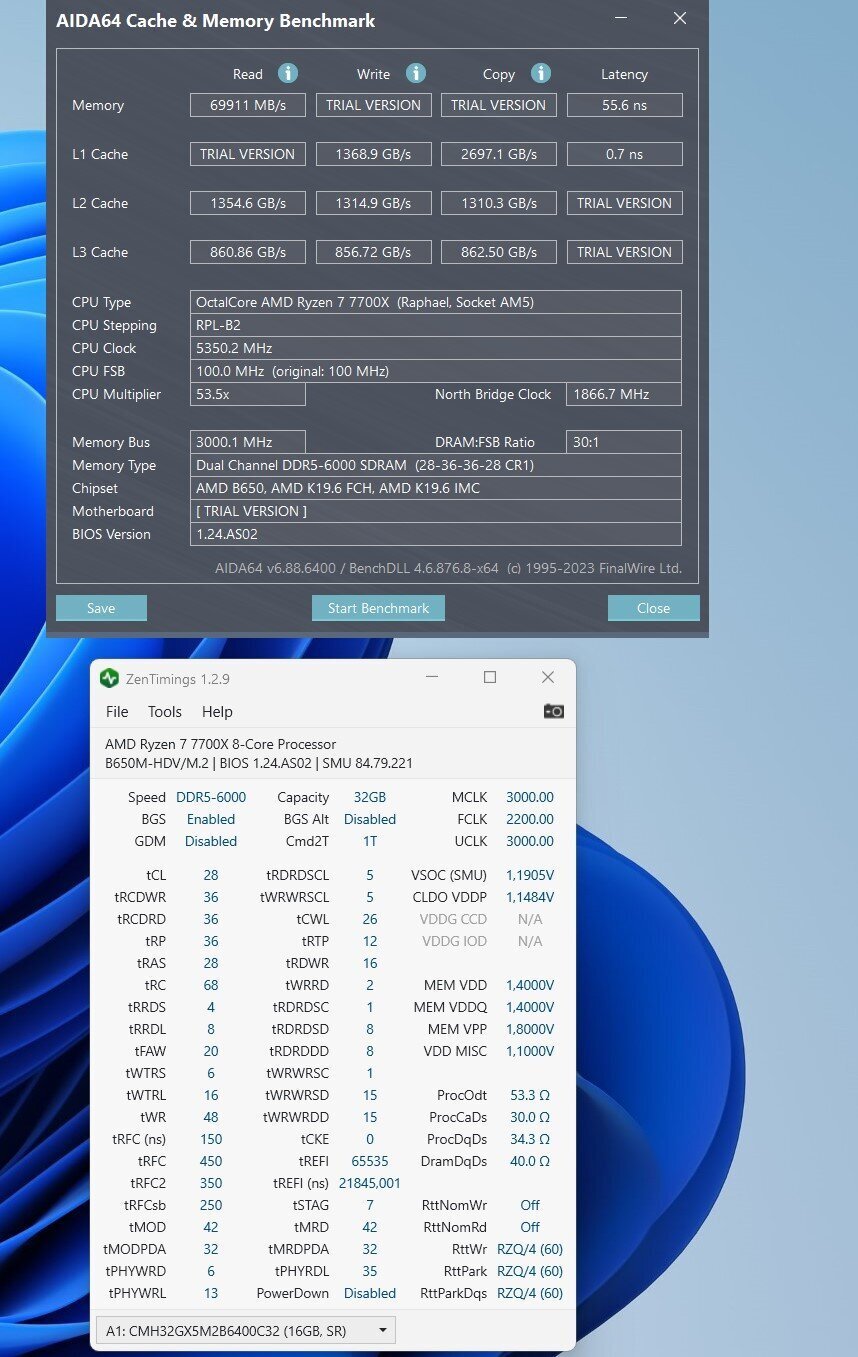This screenshot has height=1357, width=858.
Task: Click the green ZenTimings app logo
Action: pyautogui.click(x=109, y=678)
